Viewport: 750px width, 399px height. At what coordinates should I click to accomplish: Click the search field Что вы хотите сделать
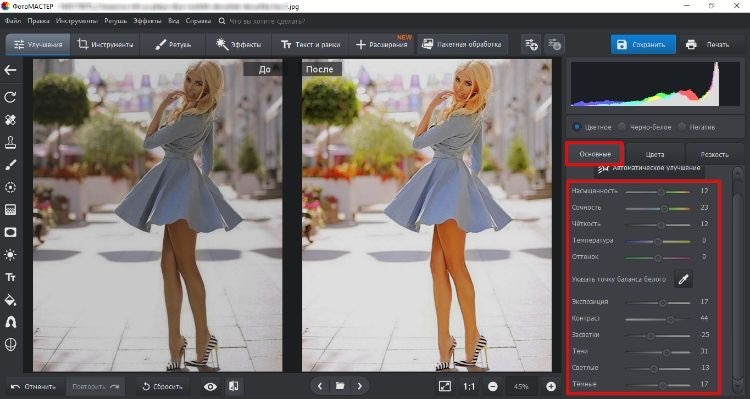pos(267,21)
